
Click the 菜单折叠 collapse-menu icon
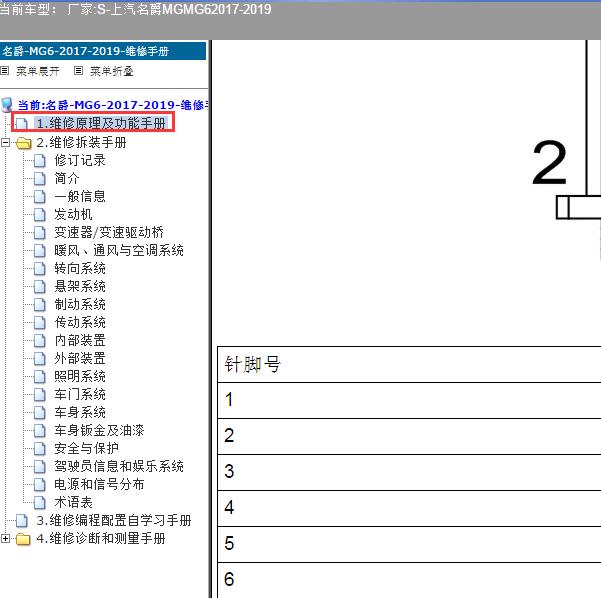click(78, 71)
